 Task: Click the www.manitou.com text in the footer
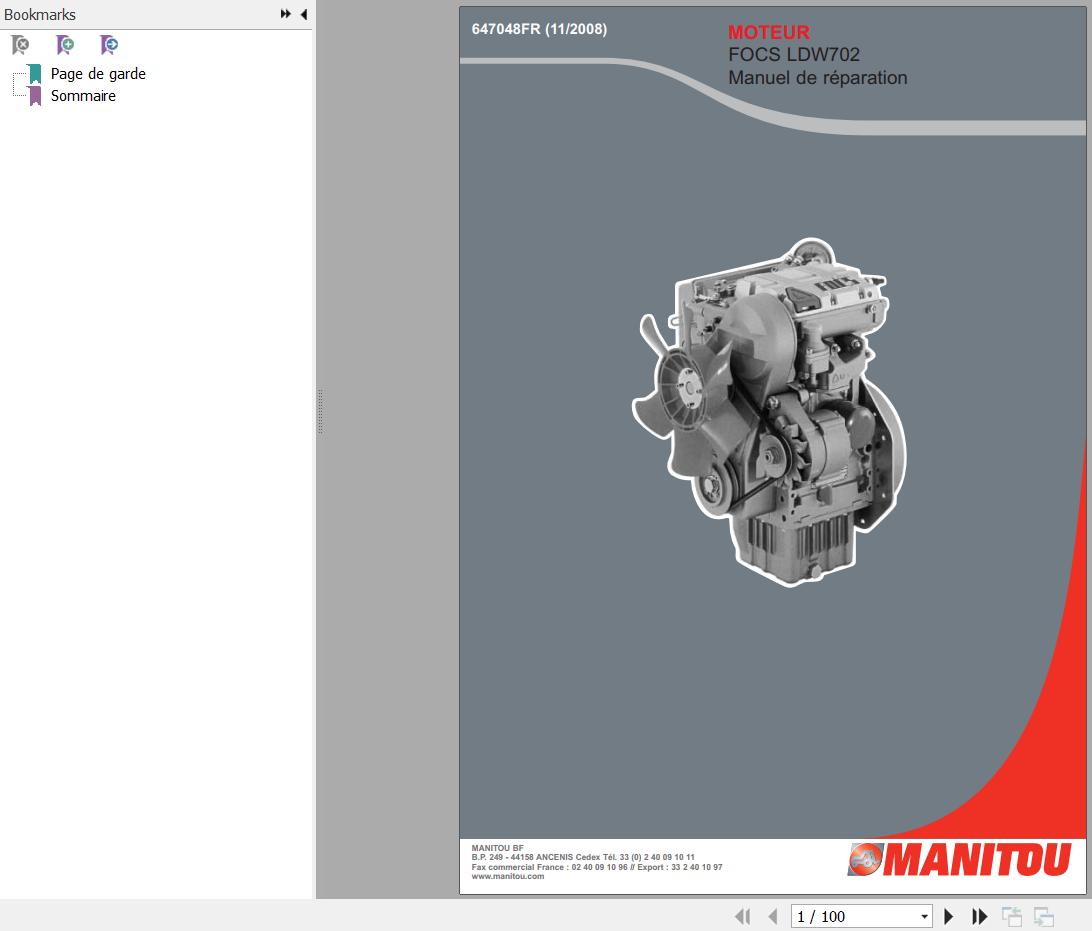[508, 876]
